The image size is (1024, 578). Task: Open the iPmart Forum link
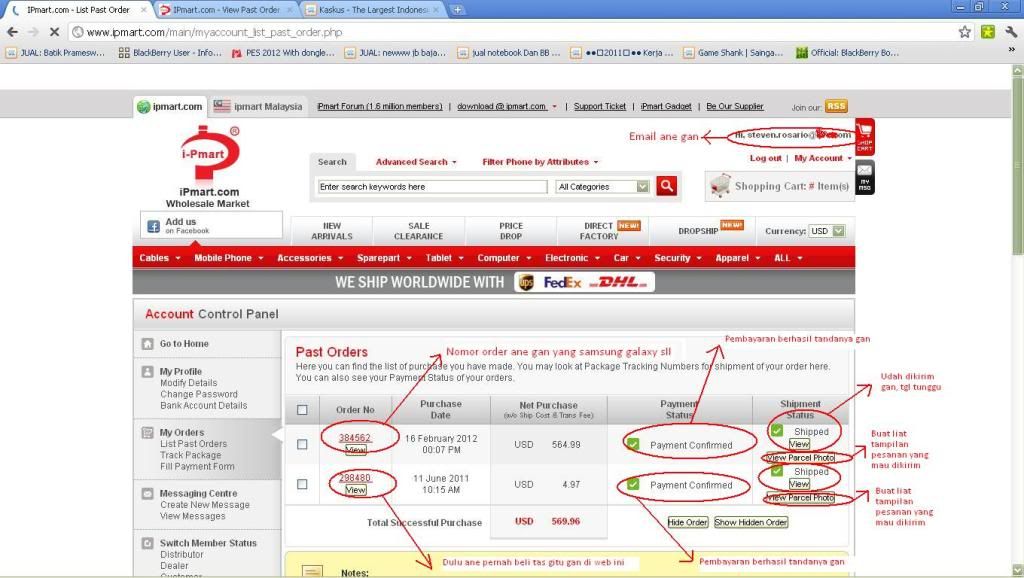click(379, 106)
